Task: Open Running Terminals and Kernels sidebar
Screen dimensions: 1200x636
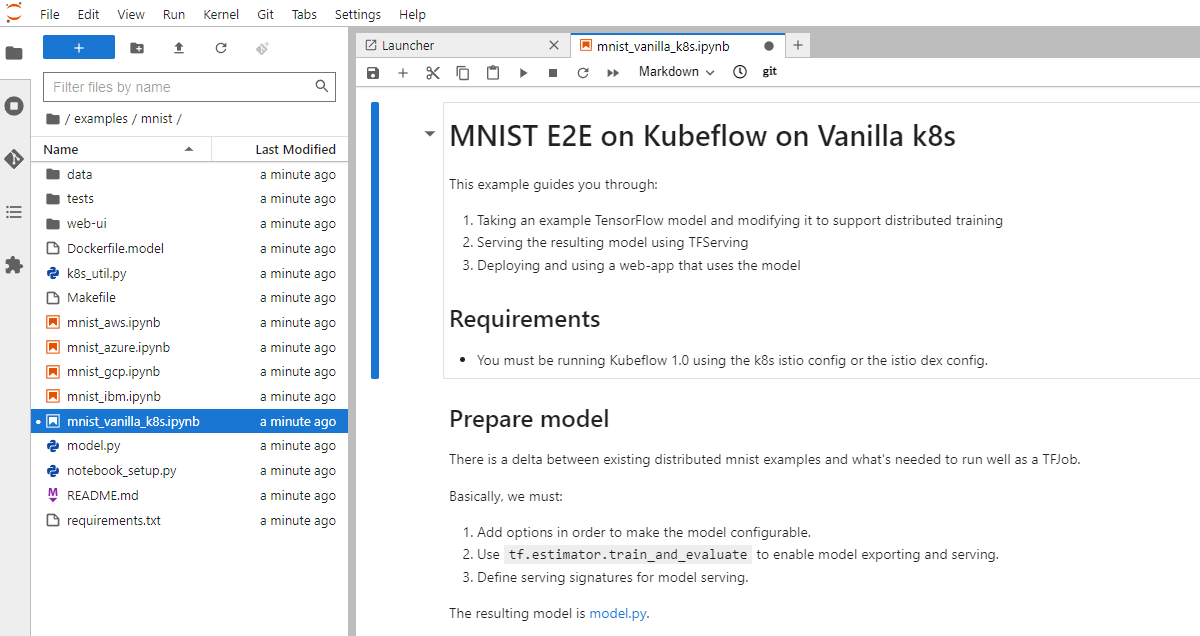Action: coord(14,105)
